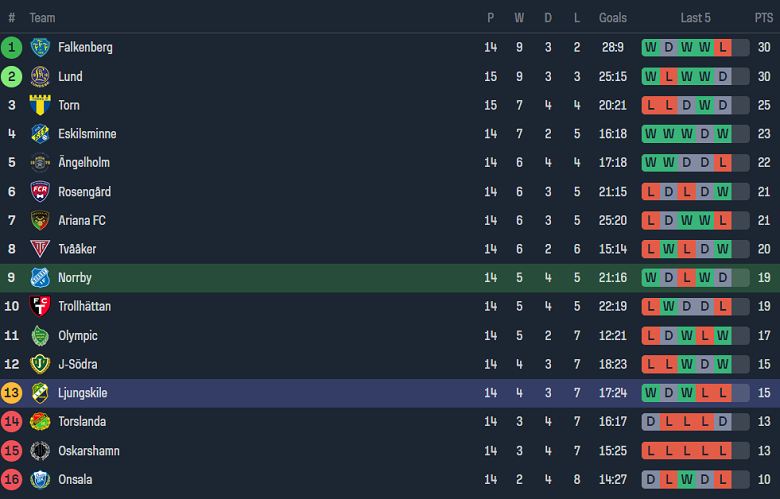Click Falkenberg's most recent loss result badge

tap(722, 47)
